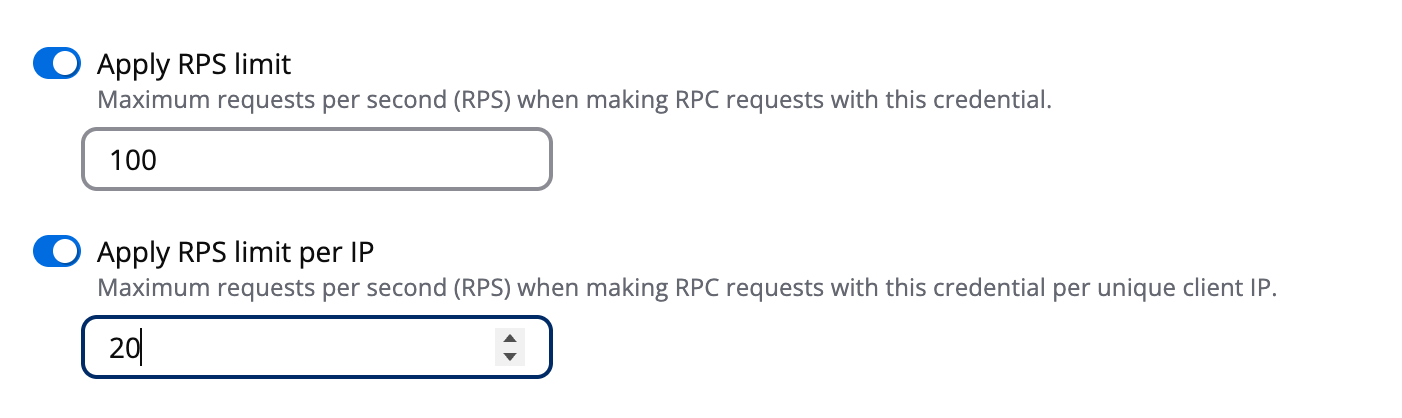Click the word "Maximum" in the first description

137,101
